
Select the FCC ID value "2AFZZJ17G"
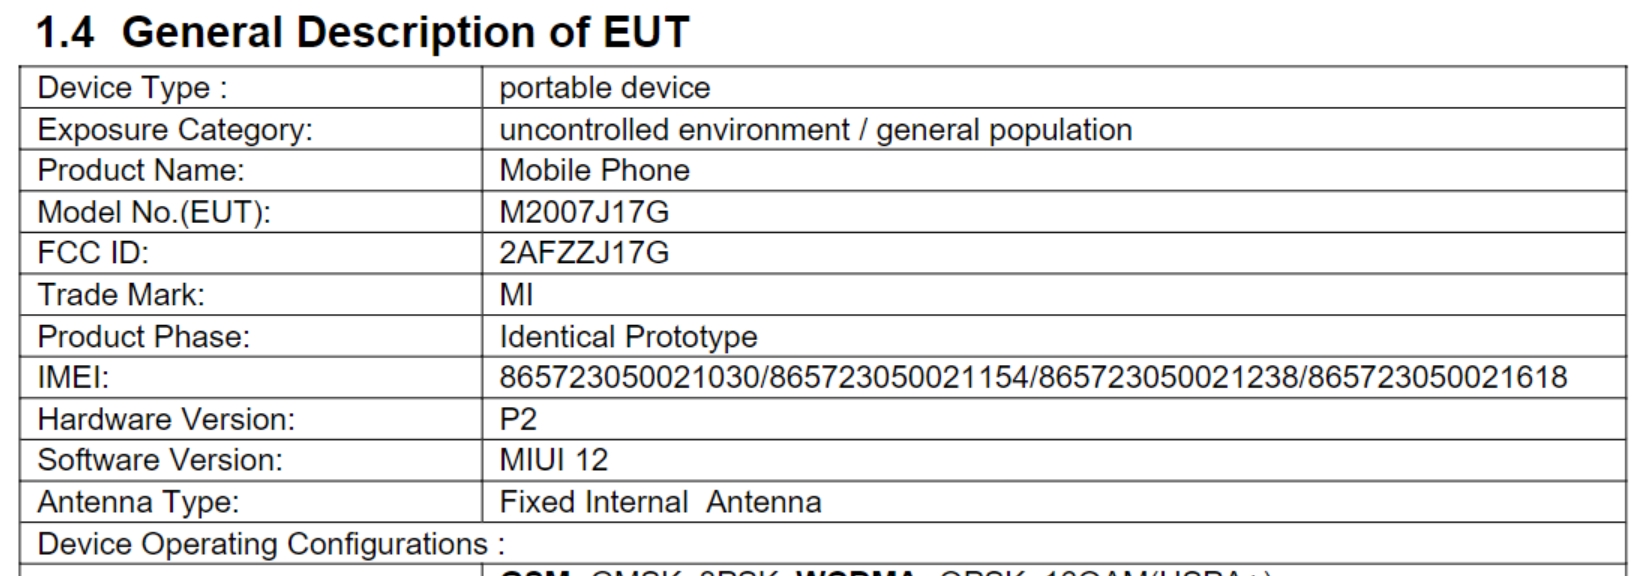[x=584, y=253]
